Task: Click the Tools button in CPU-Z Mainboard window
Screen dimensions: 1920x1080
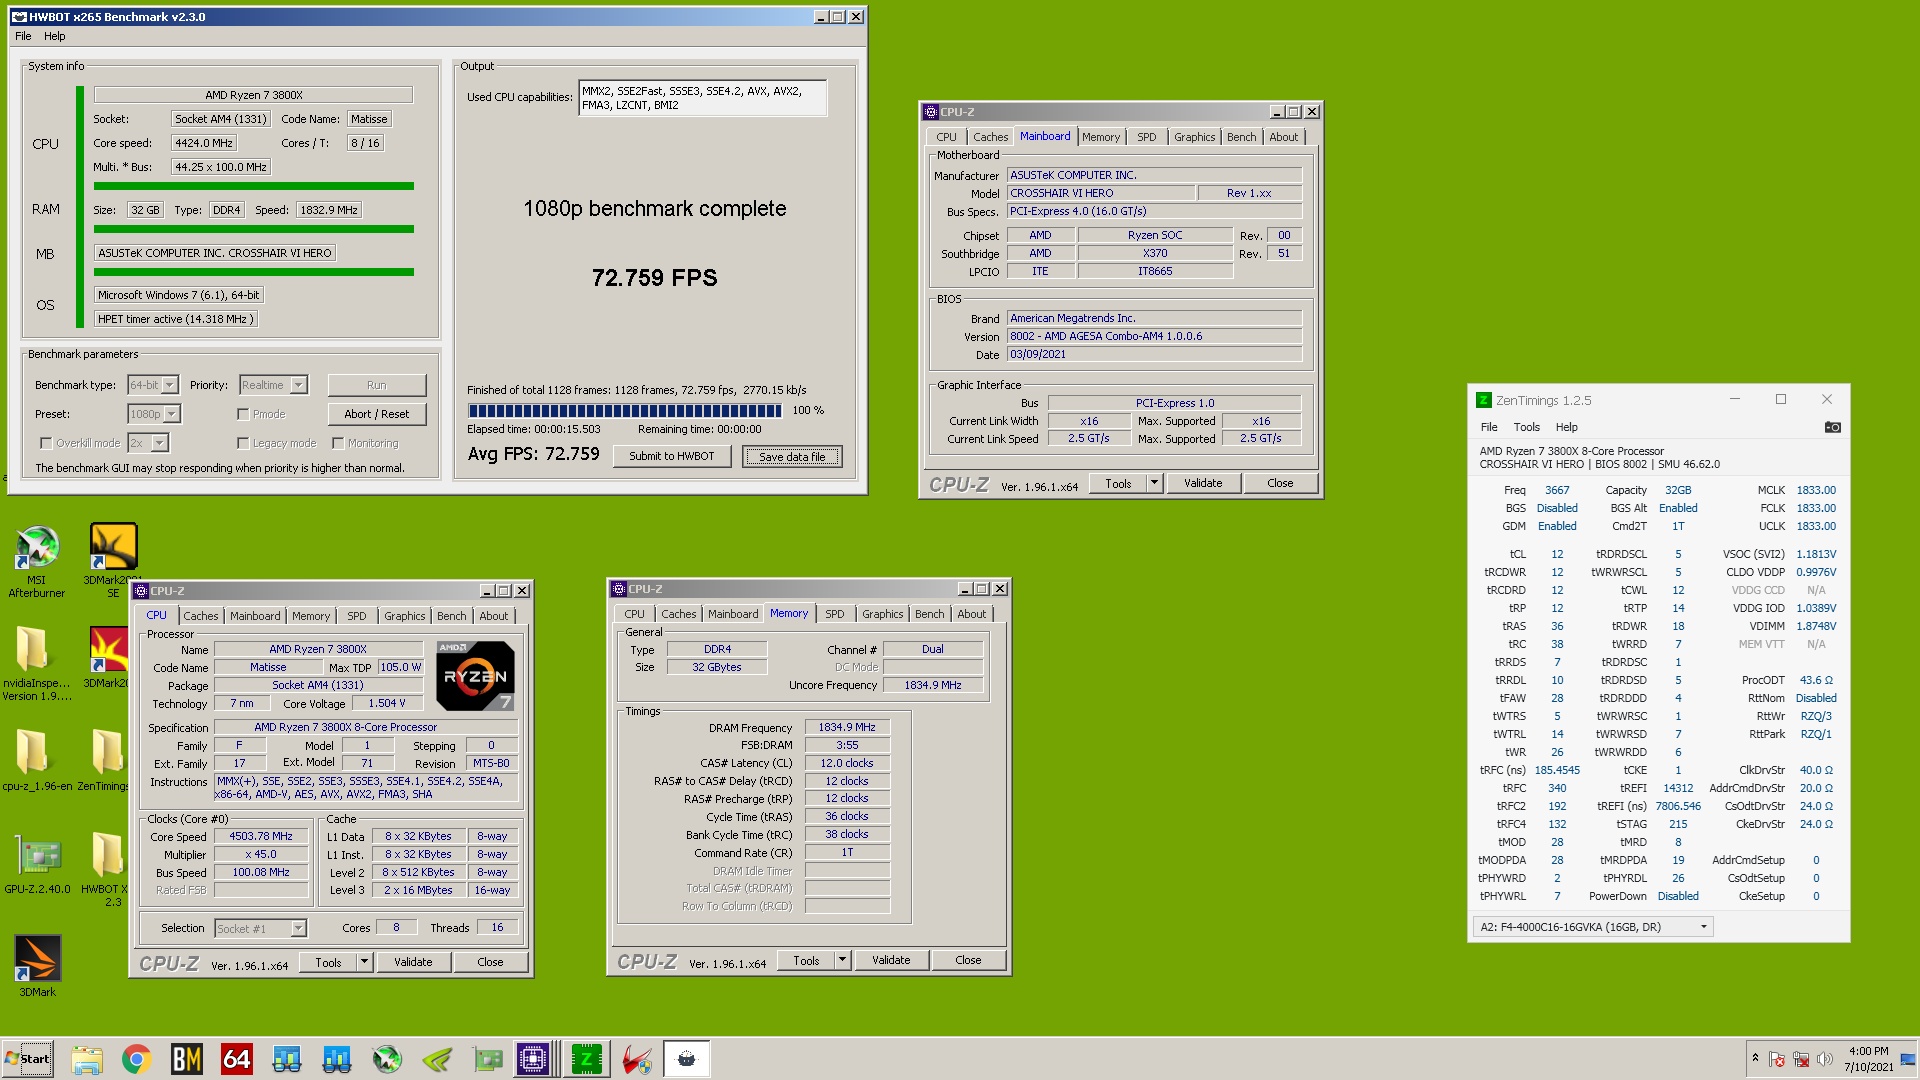Action: pos(1118,483)
